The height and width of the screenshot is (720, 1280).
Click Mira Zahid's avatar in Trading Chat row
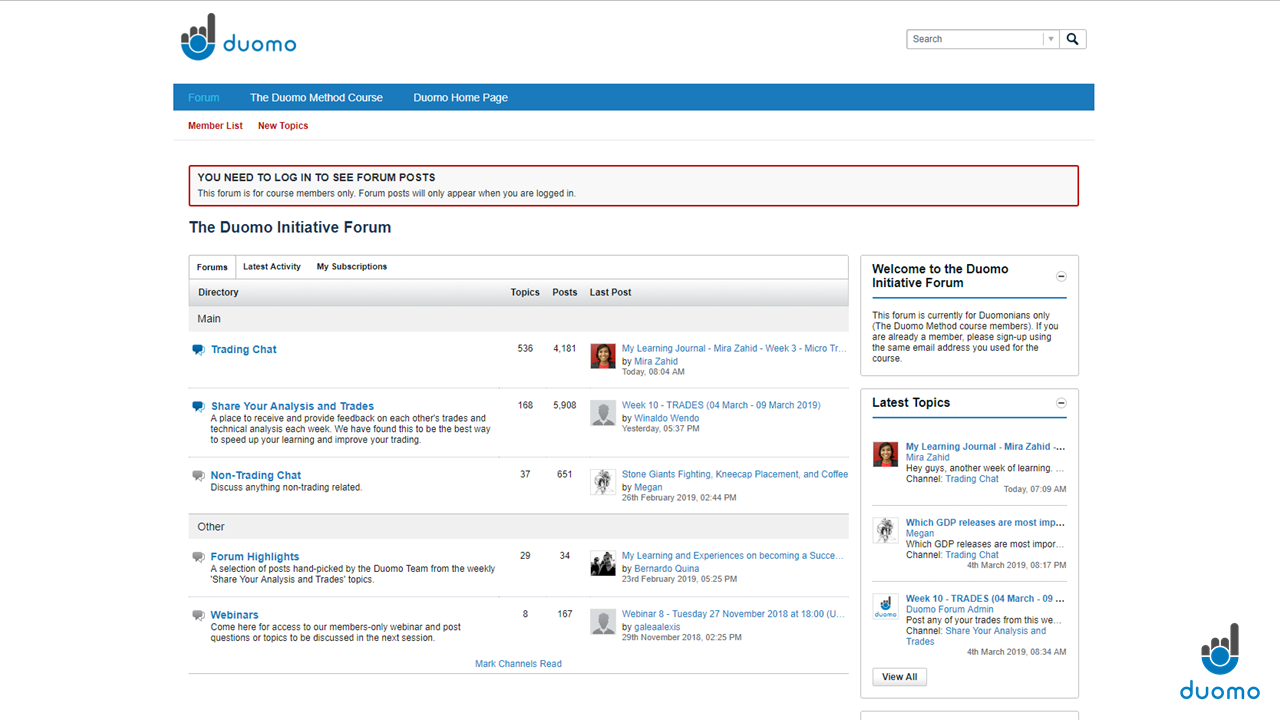point(603,356)
